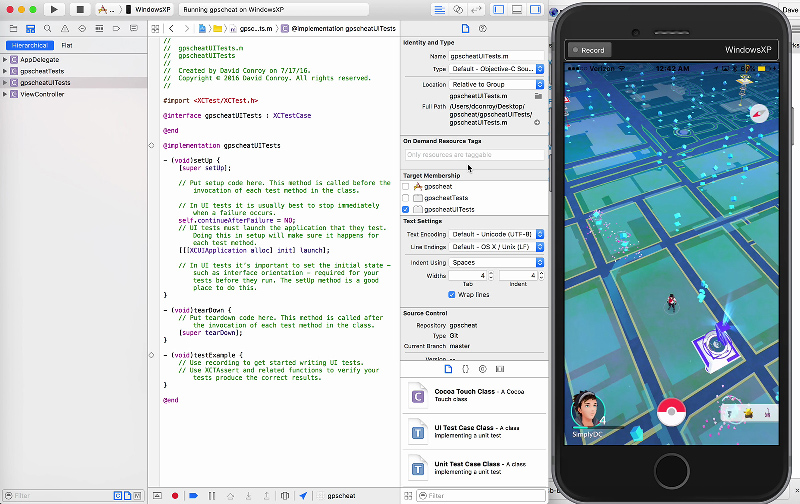
Task: Show the Quick Help inspector
Action: [x=482, y=29]
